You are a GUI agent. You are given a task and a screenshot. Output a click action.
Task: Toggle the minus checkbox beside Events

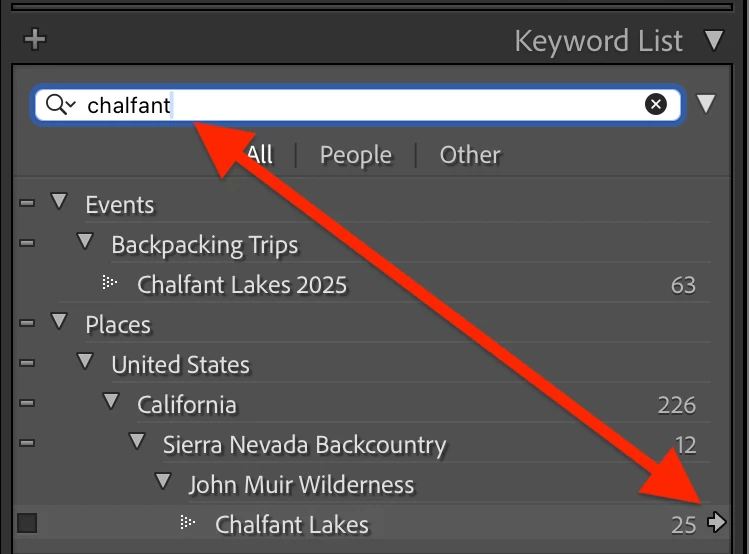(27, 203)
